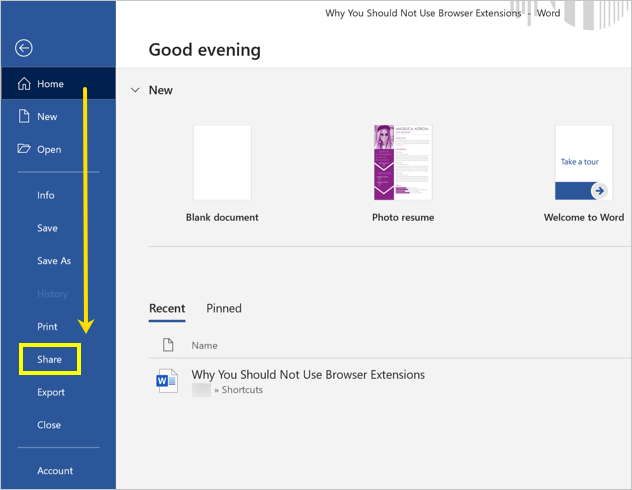Click the Word file icon of recent document
Viewport: 632px width, 490px height.
pyautogui.click(x=167, y=381)
